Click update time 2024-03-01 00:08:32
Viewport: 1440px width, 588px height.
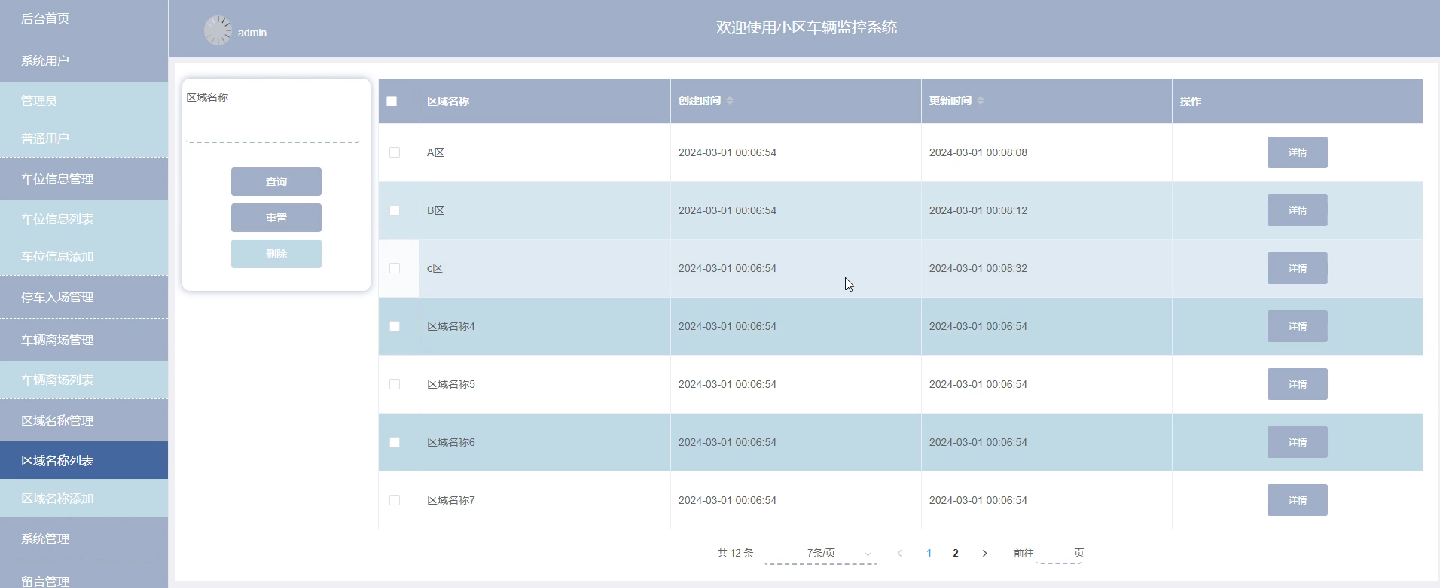[978, 269]
